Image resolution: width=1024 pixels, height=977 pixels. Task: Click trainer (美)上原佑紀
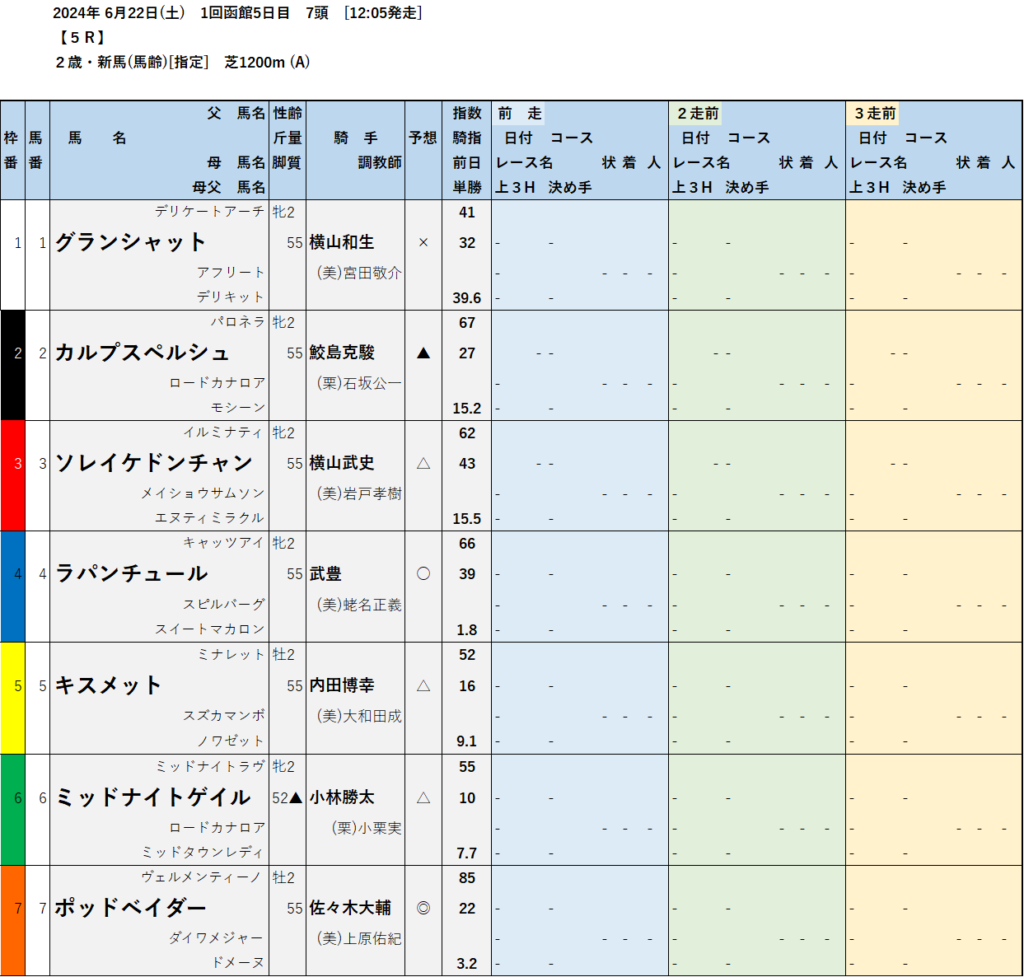pyautogui.click(x=359, y=938)
